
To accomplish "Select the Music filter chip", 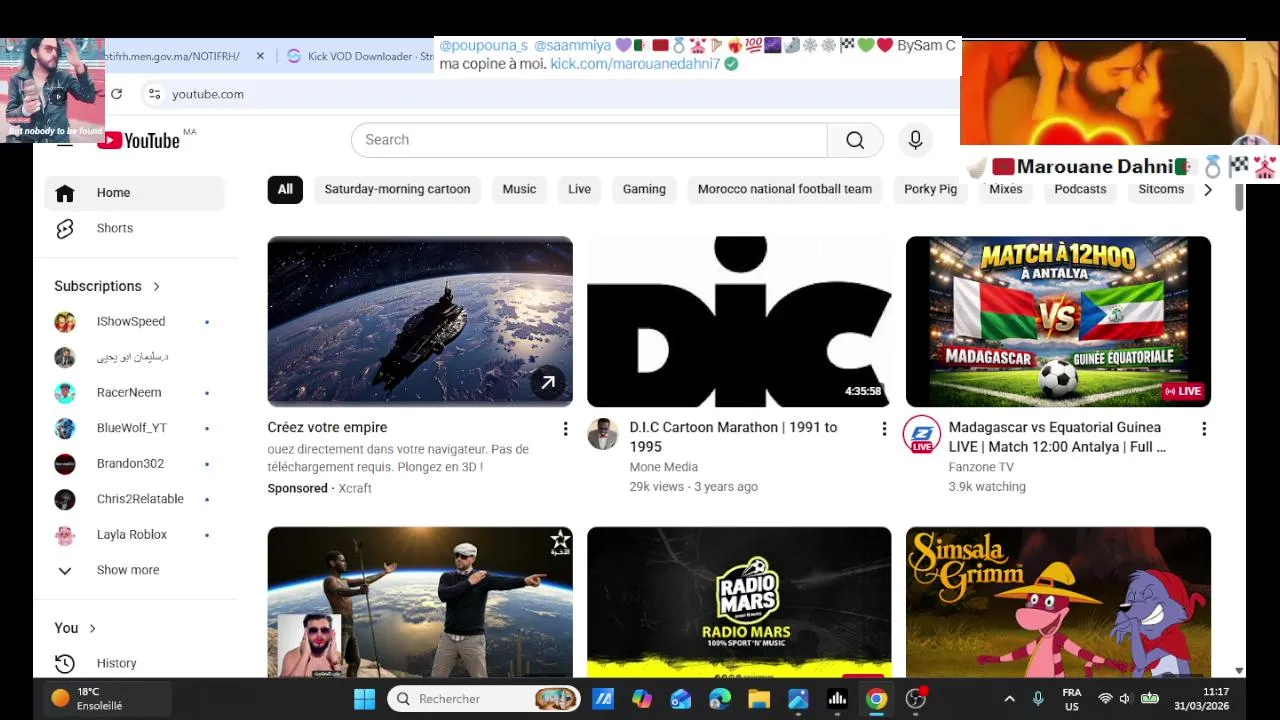I will pos(519,190).
